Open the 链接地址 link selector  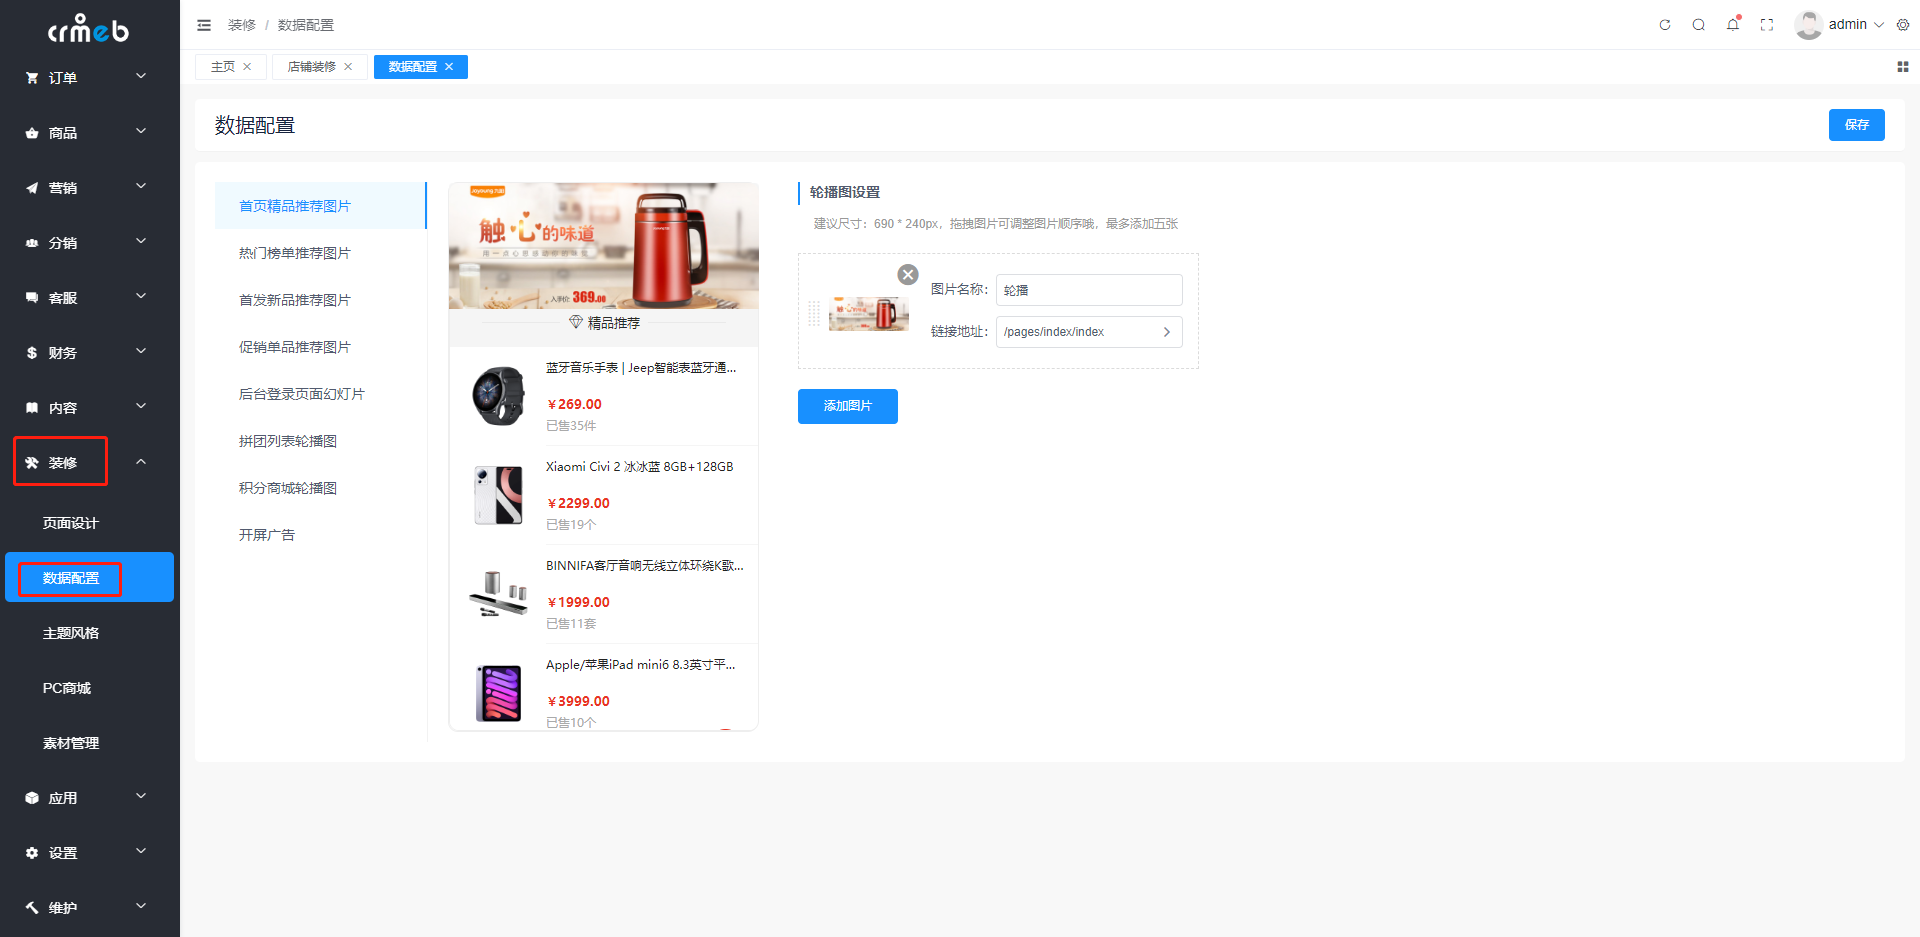(x=1089, y=332)
